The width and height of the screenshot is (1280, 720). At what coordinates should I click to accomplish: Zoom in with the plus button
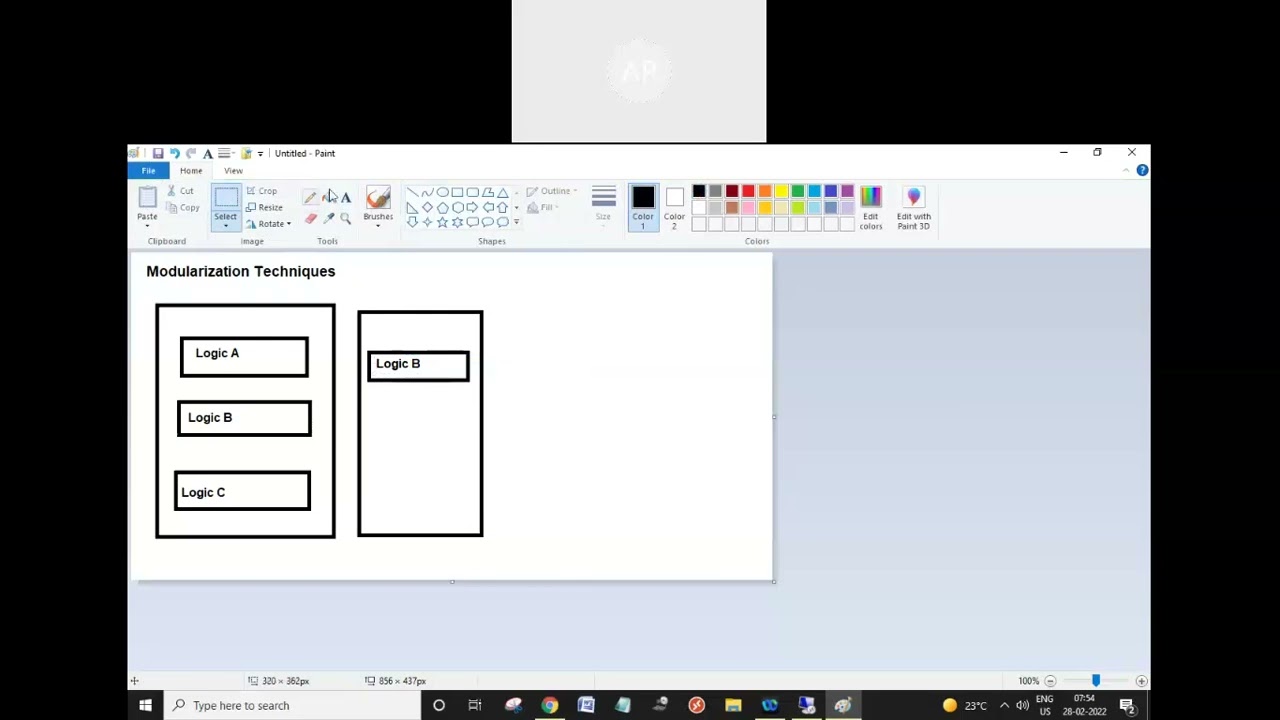(x=1141, y=681)
